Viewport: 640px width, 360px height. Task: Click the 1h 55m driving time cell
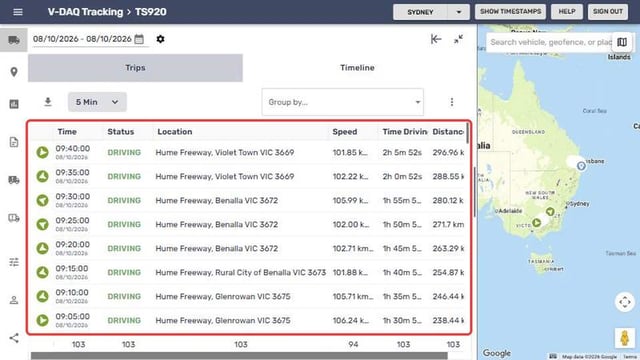(x=402, y=200)
